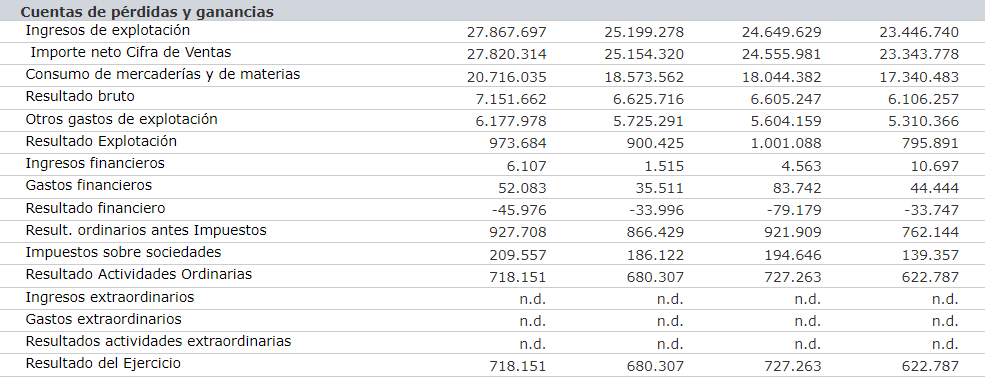Image resolution: width=985 pixels, height=378 pixels.
Task: Select the cell showing 44.444
Action: click(x=935, y=188)
